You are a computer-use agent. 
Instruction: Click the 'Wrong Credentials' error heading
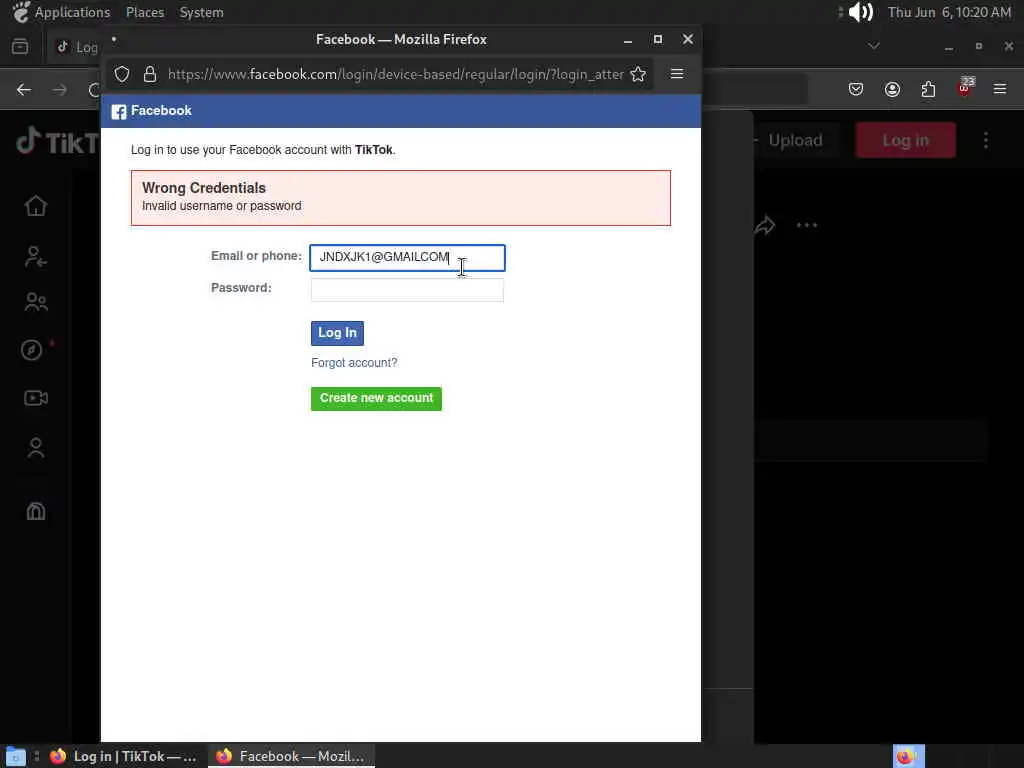coord(204,188)
